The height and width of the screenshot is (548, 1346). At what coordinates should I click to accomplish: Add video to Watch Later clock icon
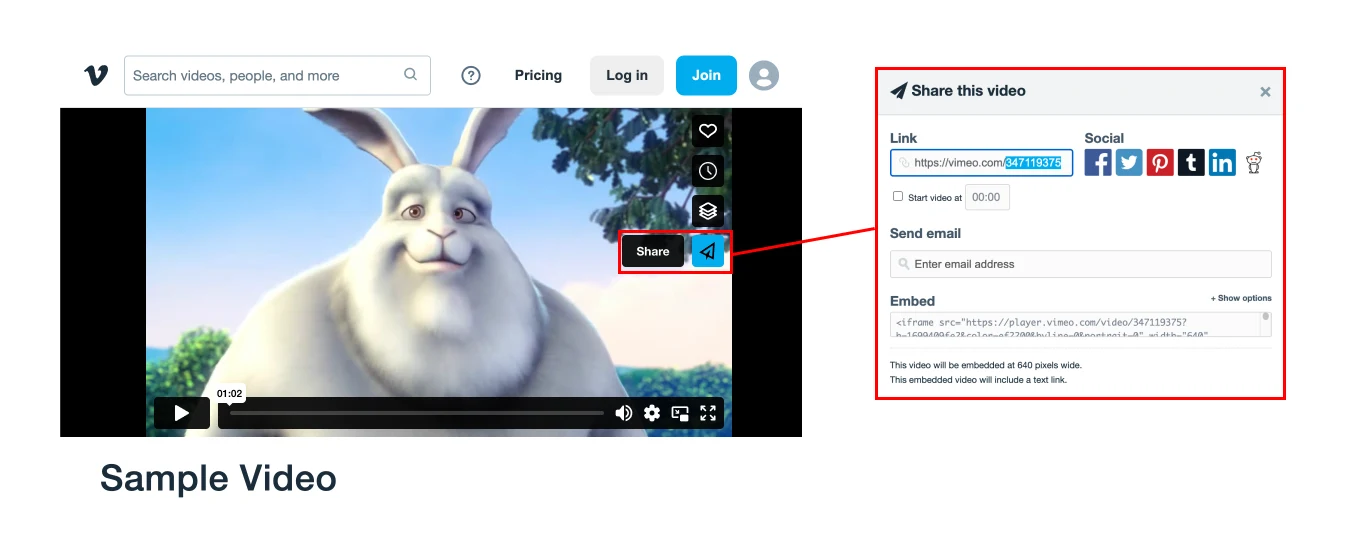[708, 171]
